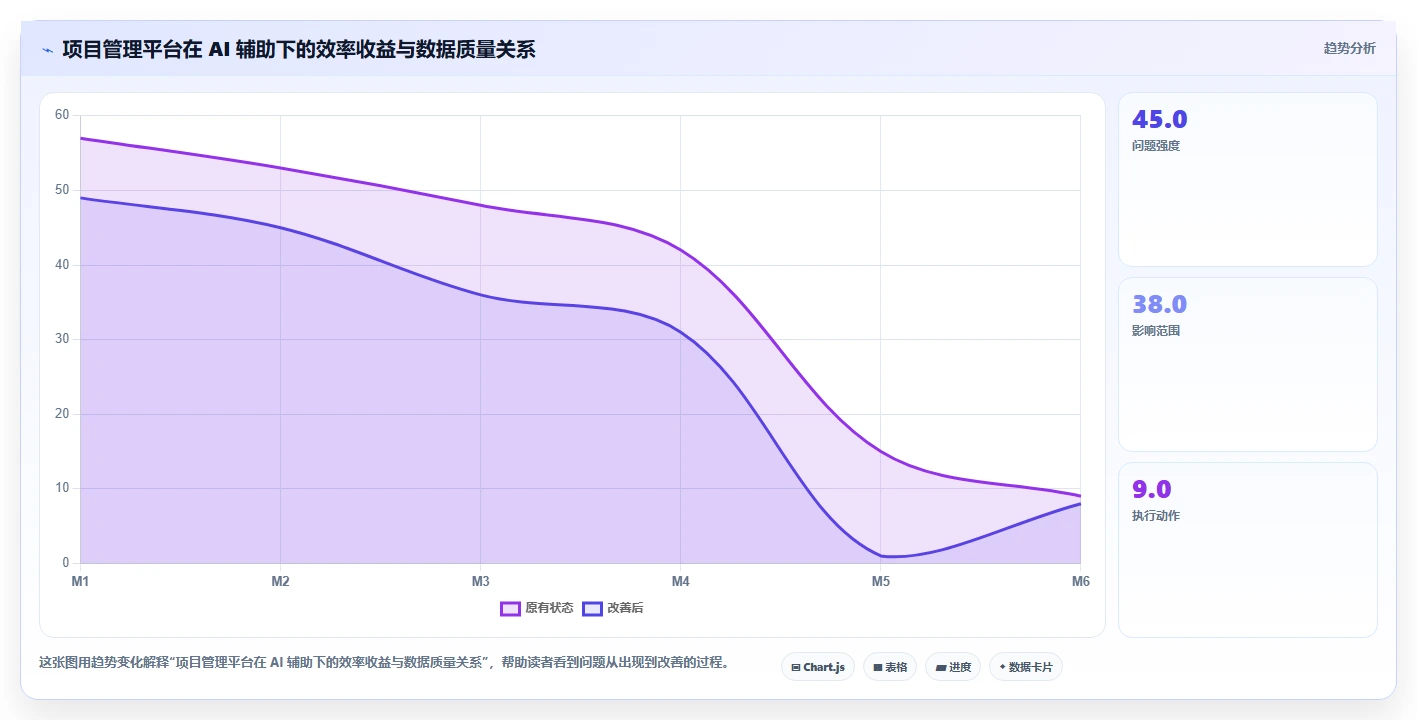
Task: Click the 表格 tag icon
Action: 877,667
